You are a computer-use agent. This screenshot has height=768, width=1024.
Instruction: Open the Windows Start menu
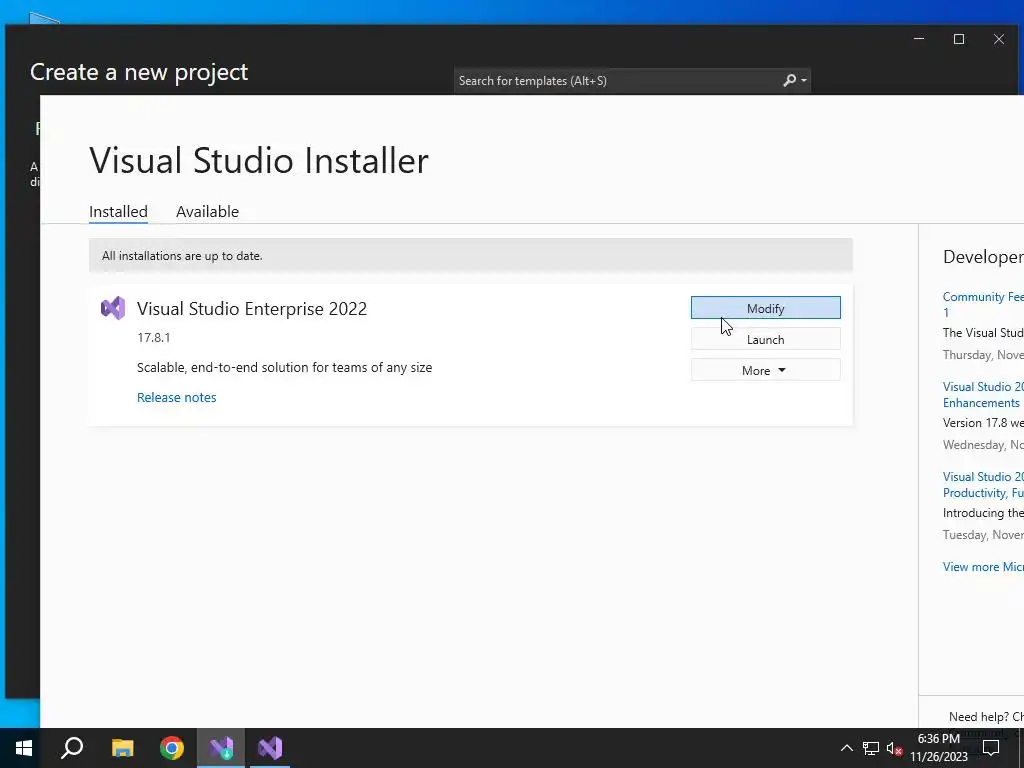click(x=24, y=748)
